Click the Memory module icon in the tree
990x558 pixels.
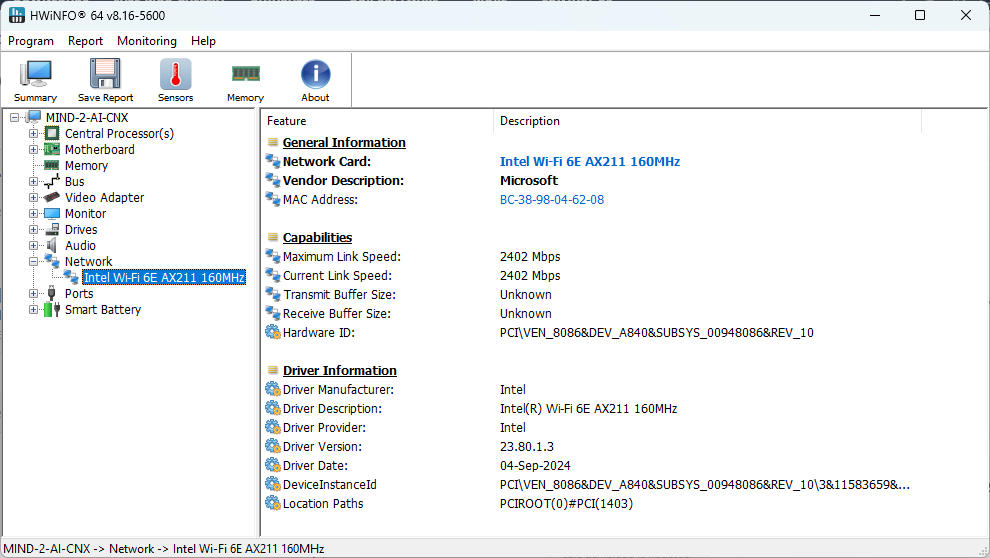(52, 165)
